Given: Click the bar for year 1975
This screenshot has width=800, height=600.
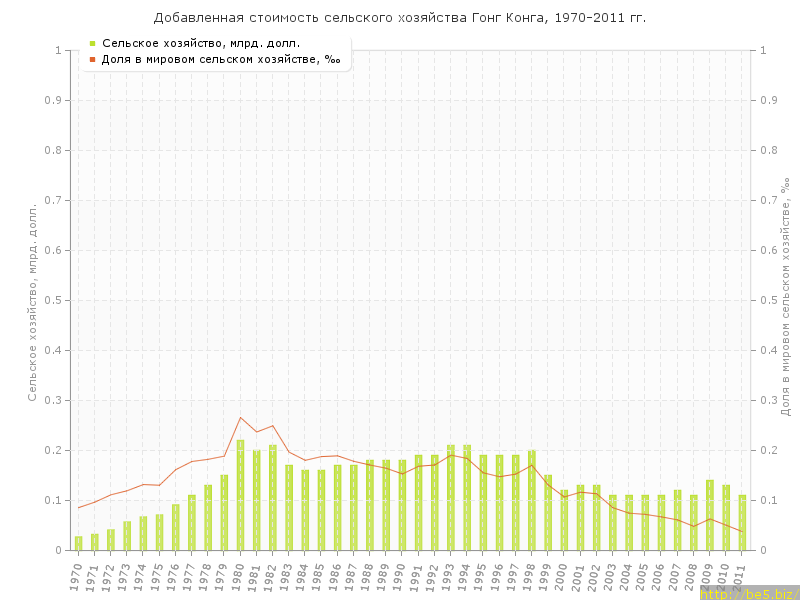Looking at the screenshot, I should pyautogui.click(x=159, y=532).
